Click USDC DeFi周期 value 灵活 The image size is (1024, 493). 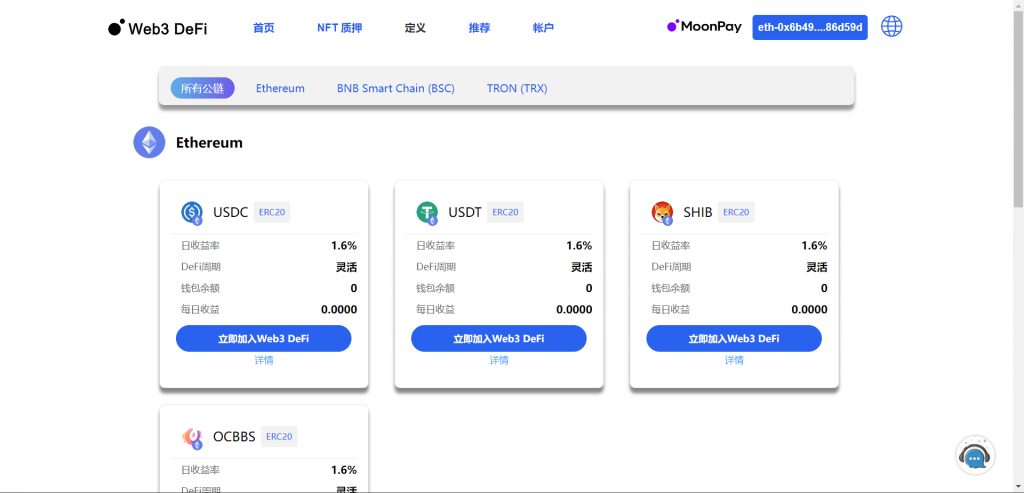(x=347, y=267)
